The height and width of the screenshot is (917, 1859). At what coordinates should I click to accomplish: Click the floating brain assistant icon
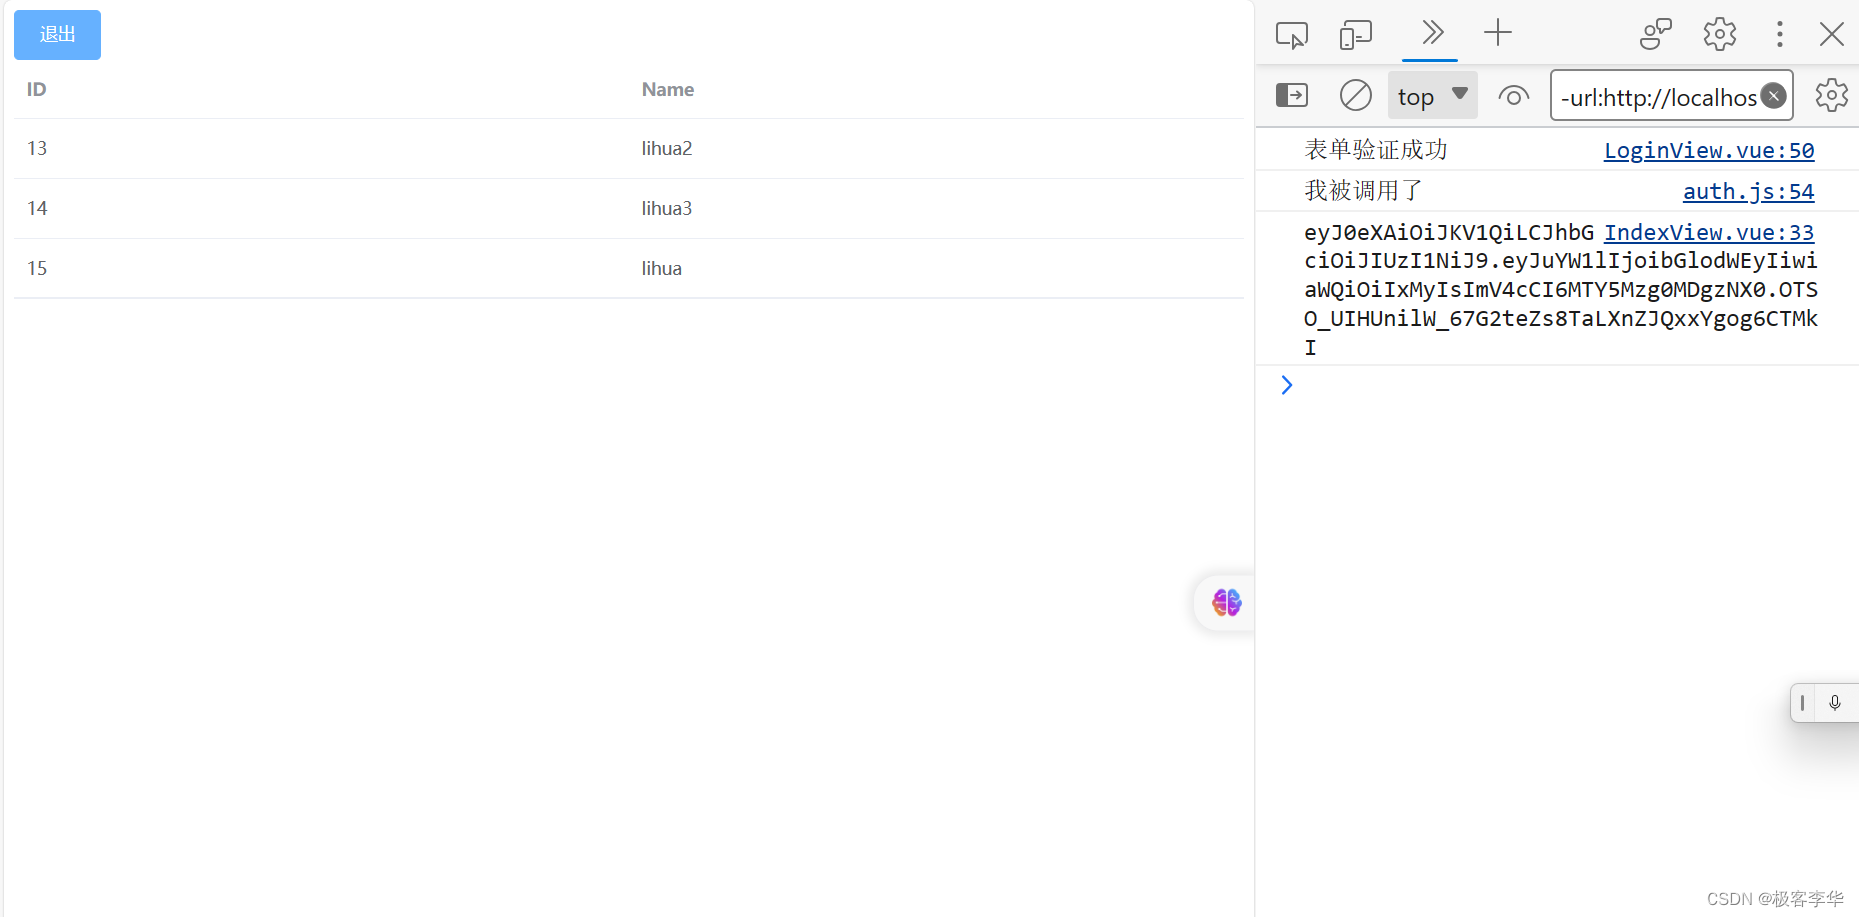1226,602
